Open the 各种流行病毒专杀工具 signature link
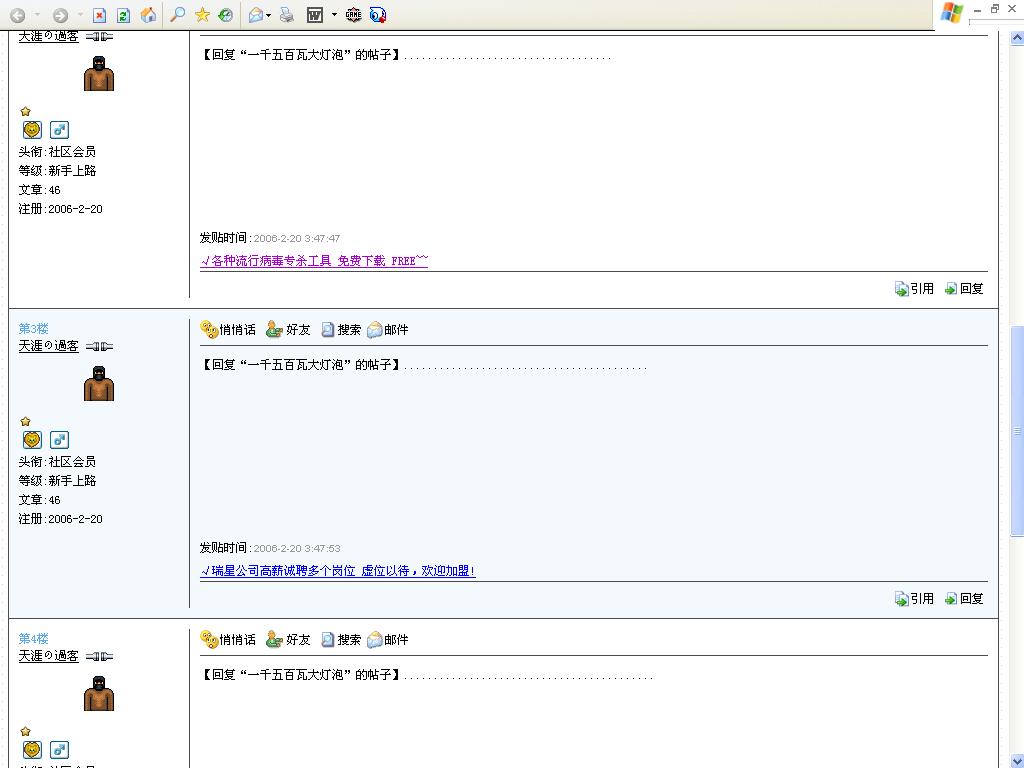 [x=314, y=261]
